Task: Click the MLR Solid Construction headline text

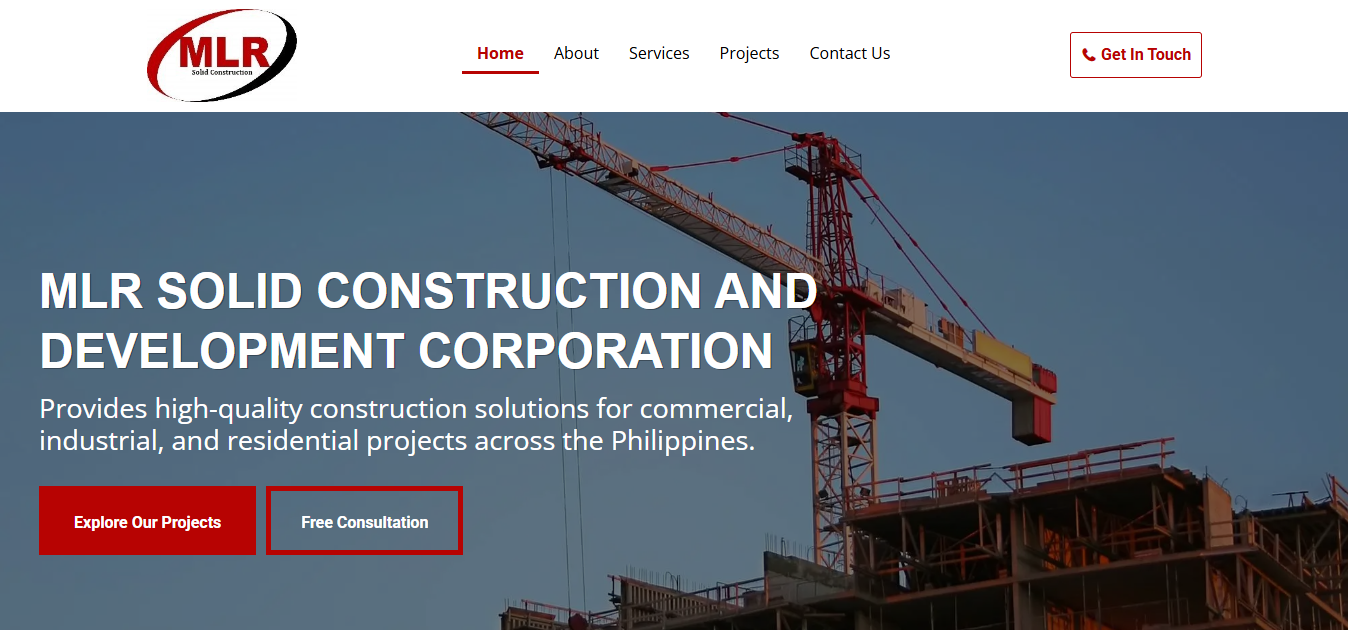Action: [428, 321]
